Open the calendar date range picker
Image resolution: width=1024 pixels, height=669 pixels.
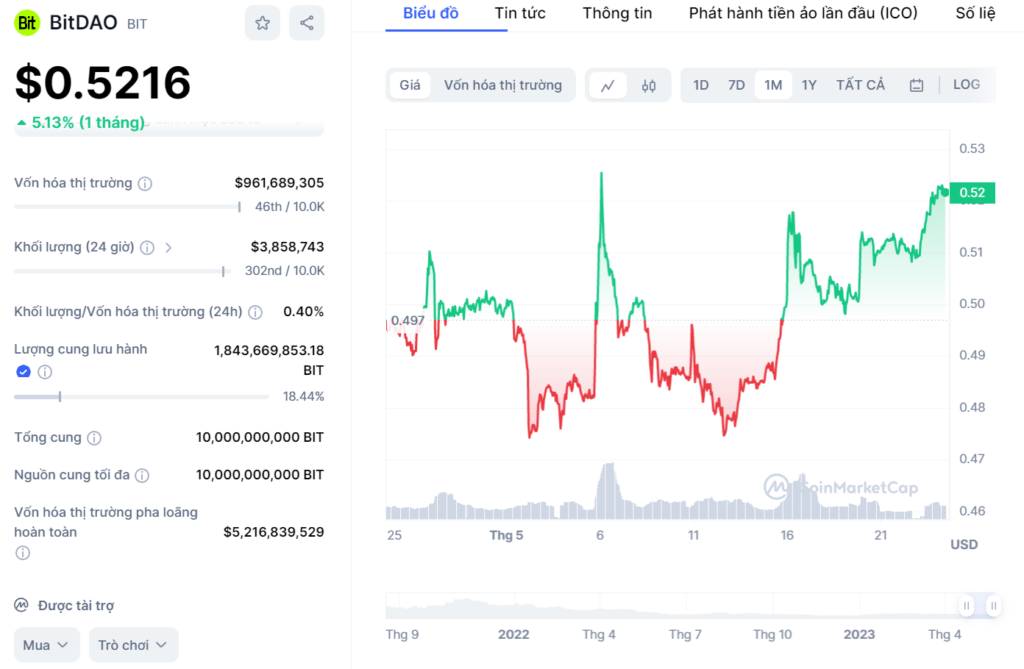click(x=916, y=86)
